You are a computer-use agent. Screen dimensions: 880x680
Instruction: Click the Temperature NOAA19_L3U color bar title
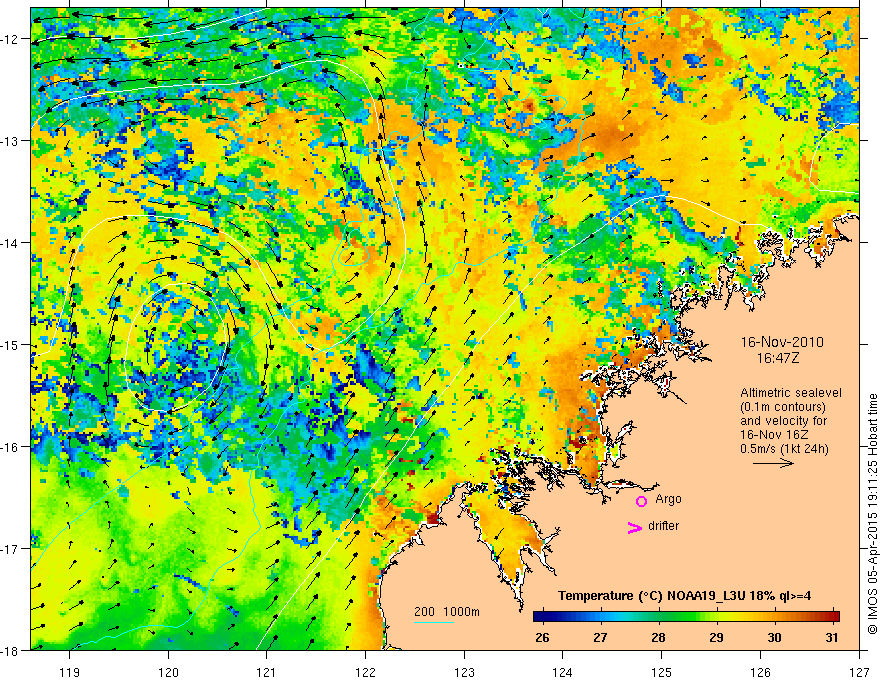click(x=684, y=596)
